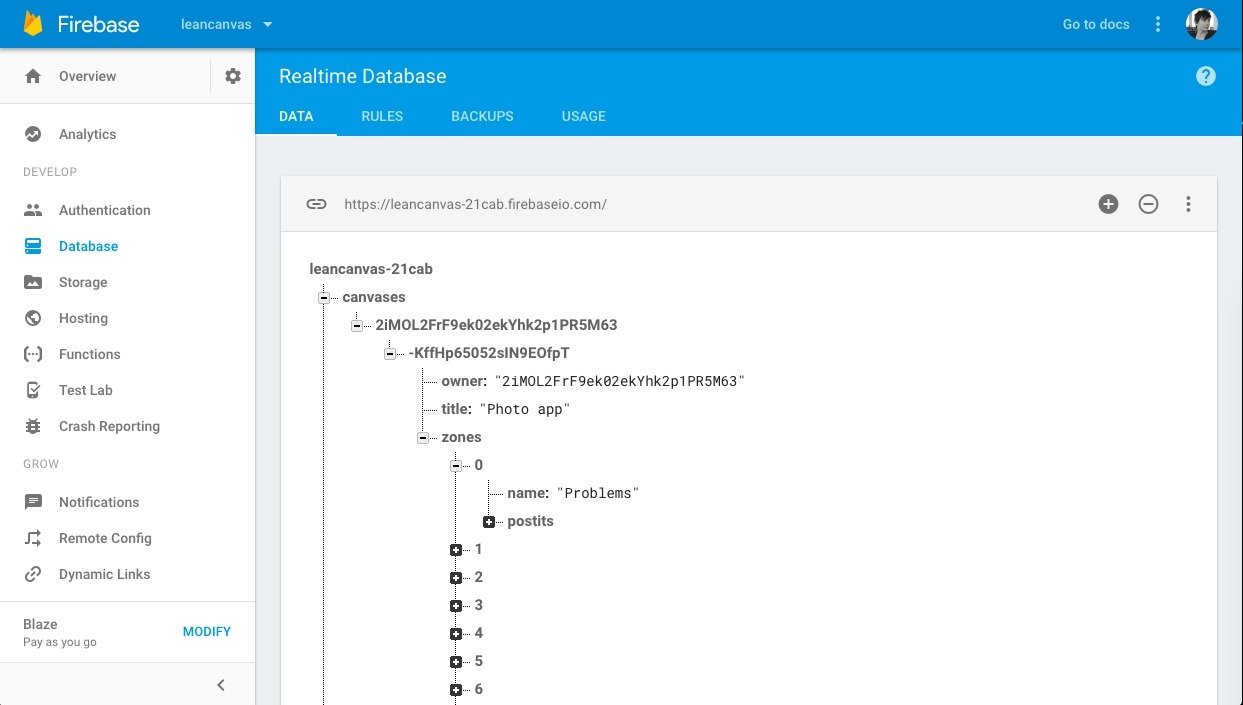Edit the owner value field
This screenshot has width=1243, height=705.
[620, 381]
